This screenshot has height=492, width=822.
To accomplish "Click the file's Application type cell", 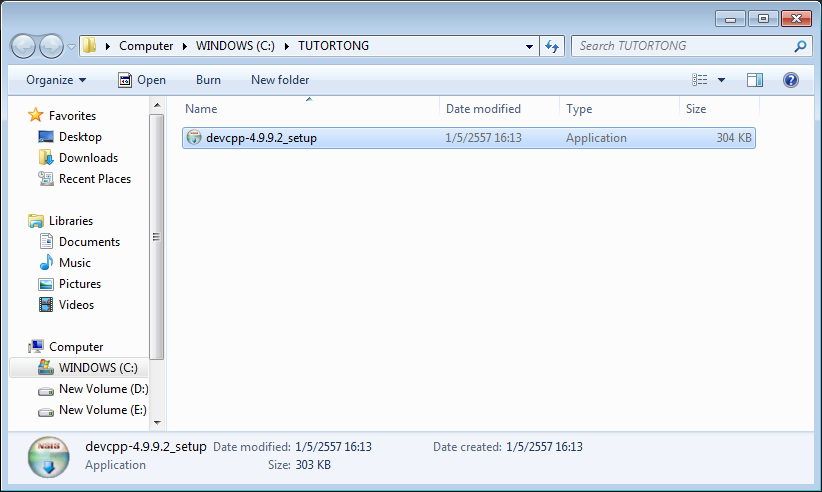I will pos(596,138).
